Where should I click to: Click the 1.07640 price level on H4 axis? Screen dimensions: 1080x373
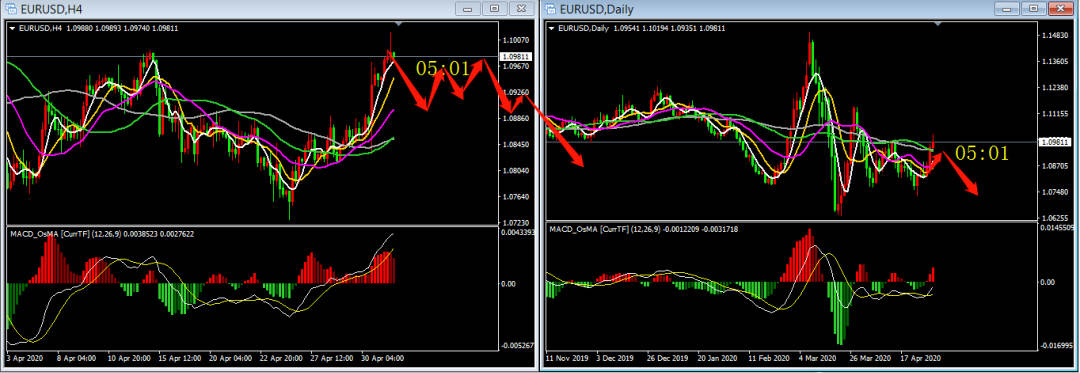[x=515, y=197]
